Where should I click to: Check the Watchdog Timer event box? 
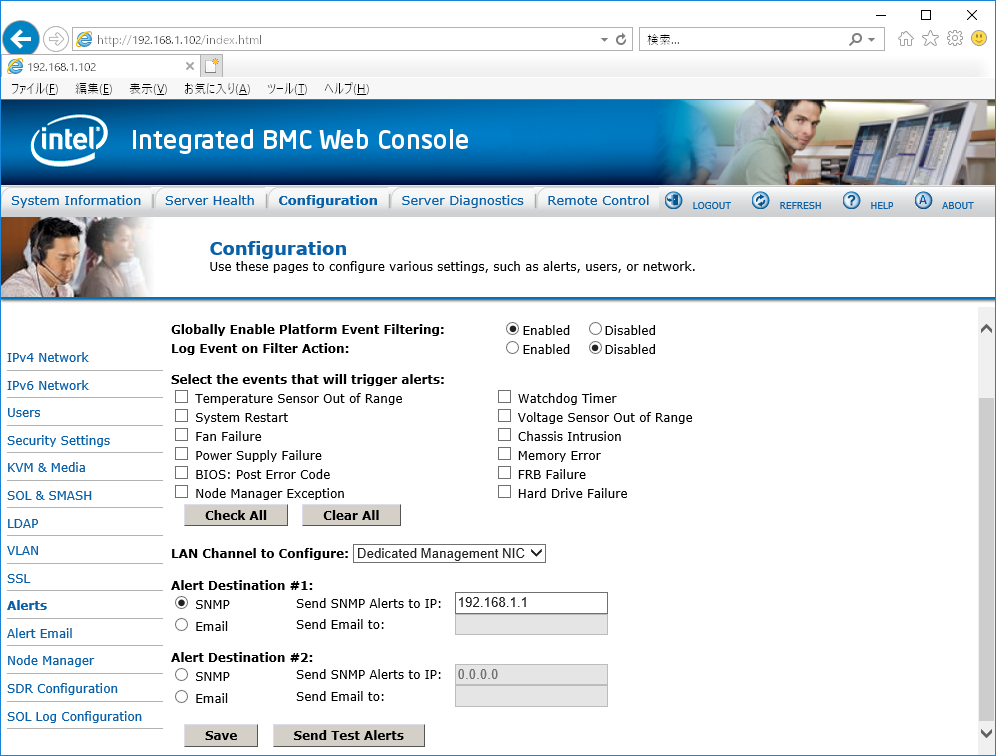click(x=504, y=397)
